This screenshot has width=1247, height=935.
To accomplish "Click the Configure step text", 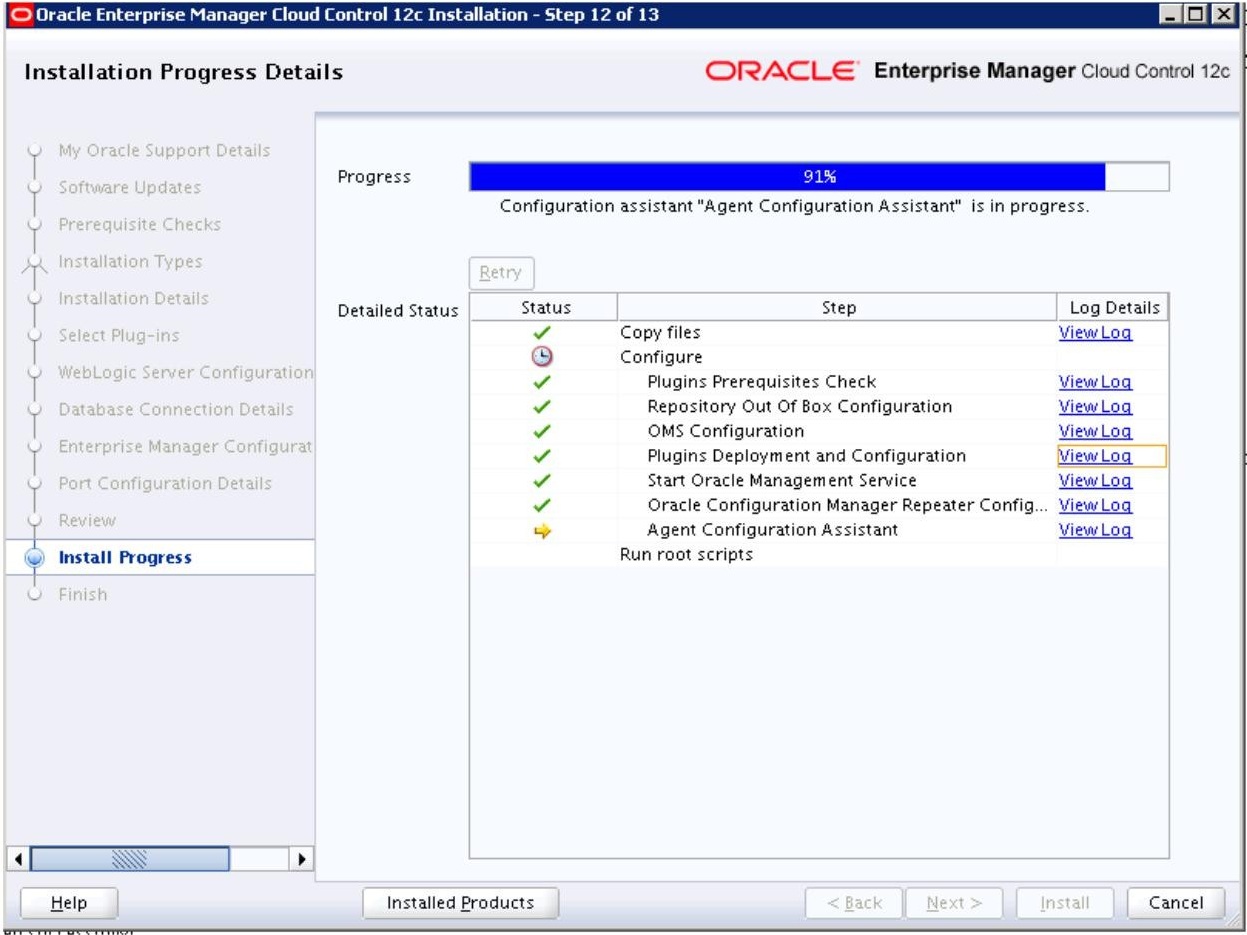I will click(661, 357).
